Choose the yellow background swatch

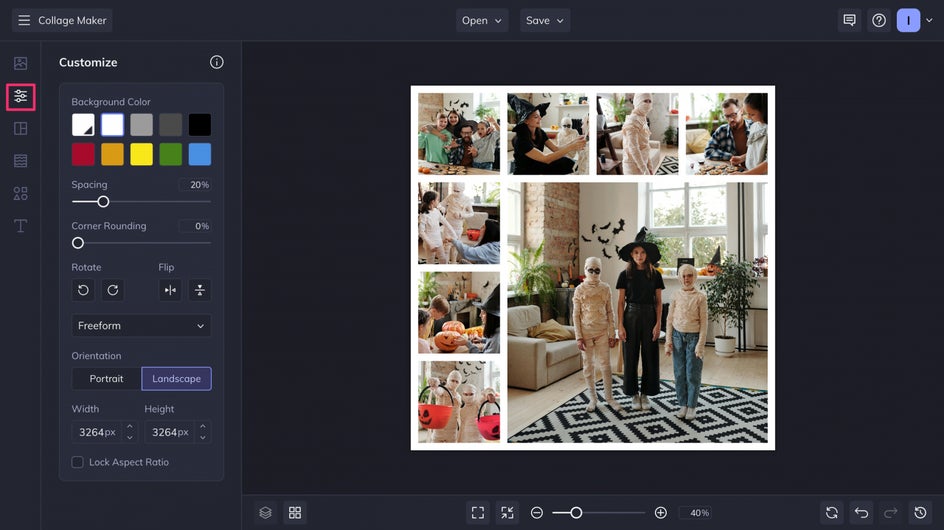[141, 154]
